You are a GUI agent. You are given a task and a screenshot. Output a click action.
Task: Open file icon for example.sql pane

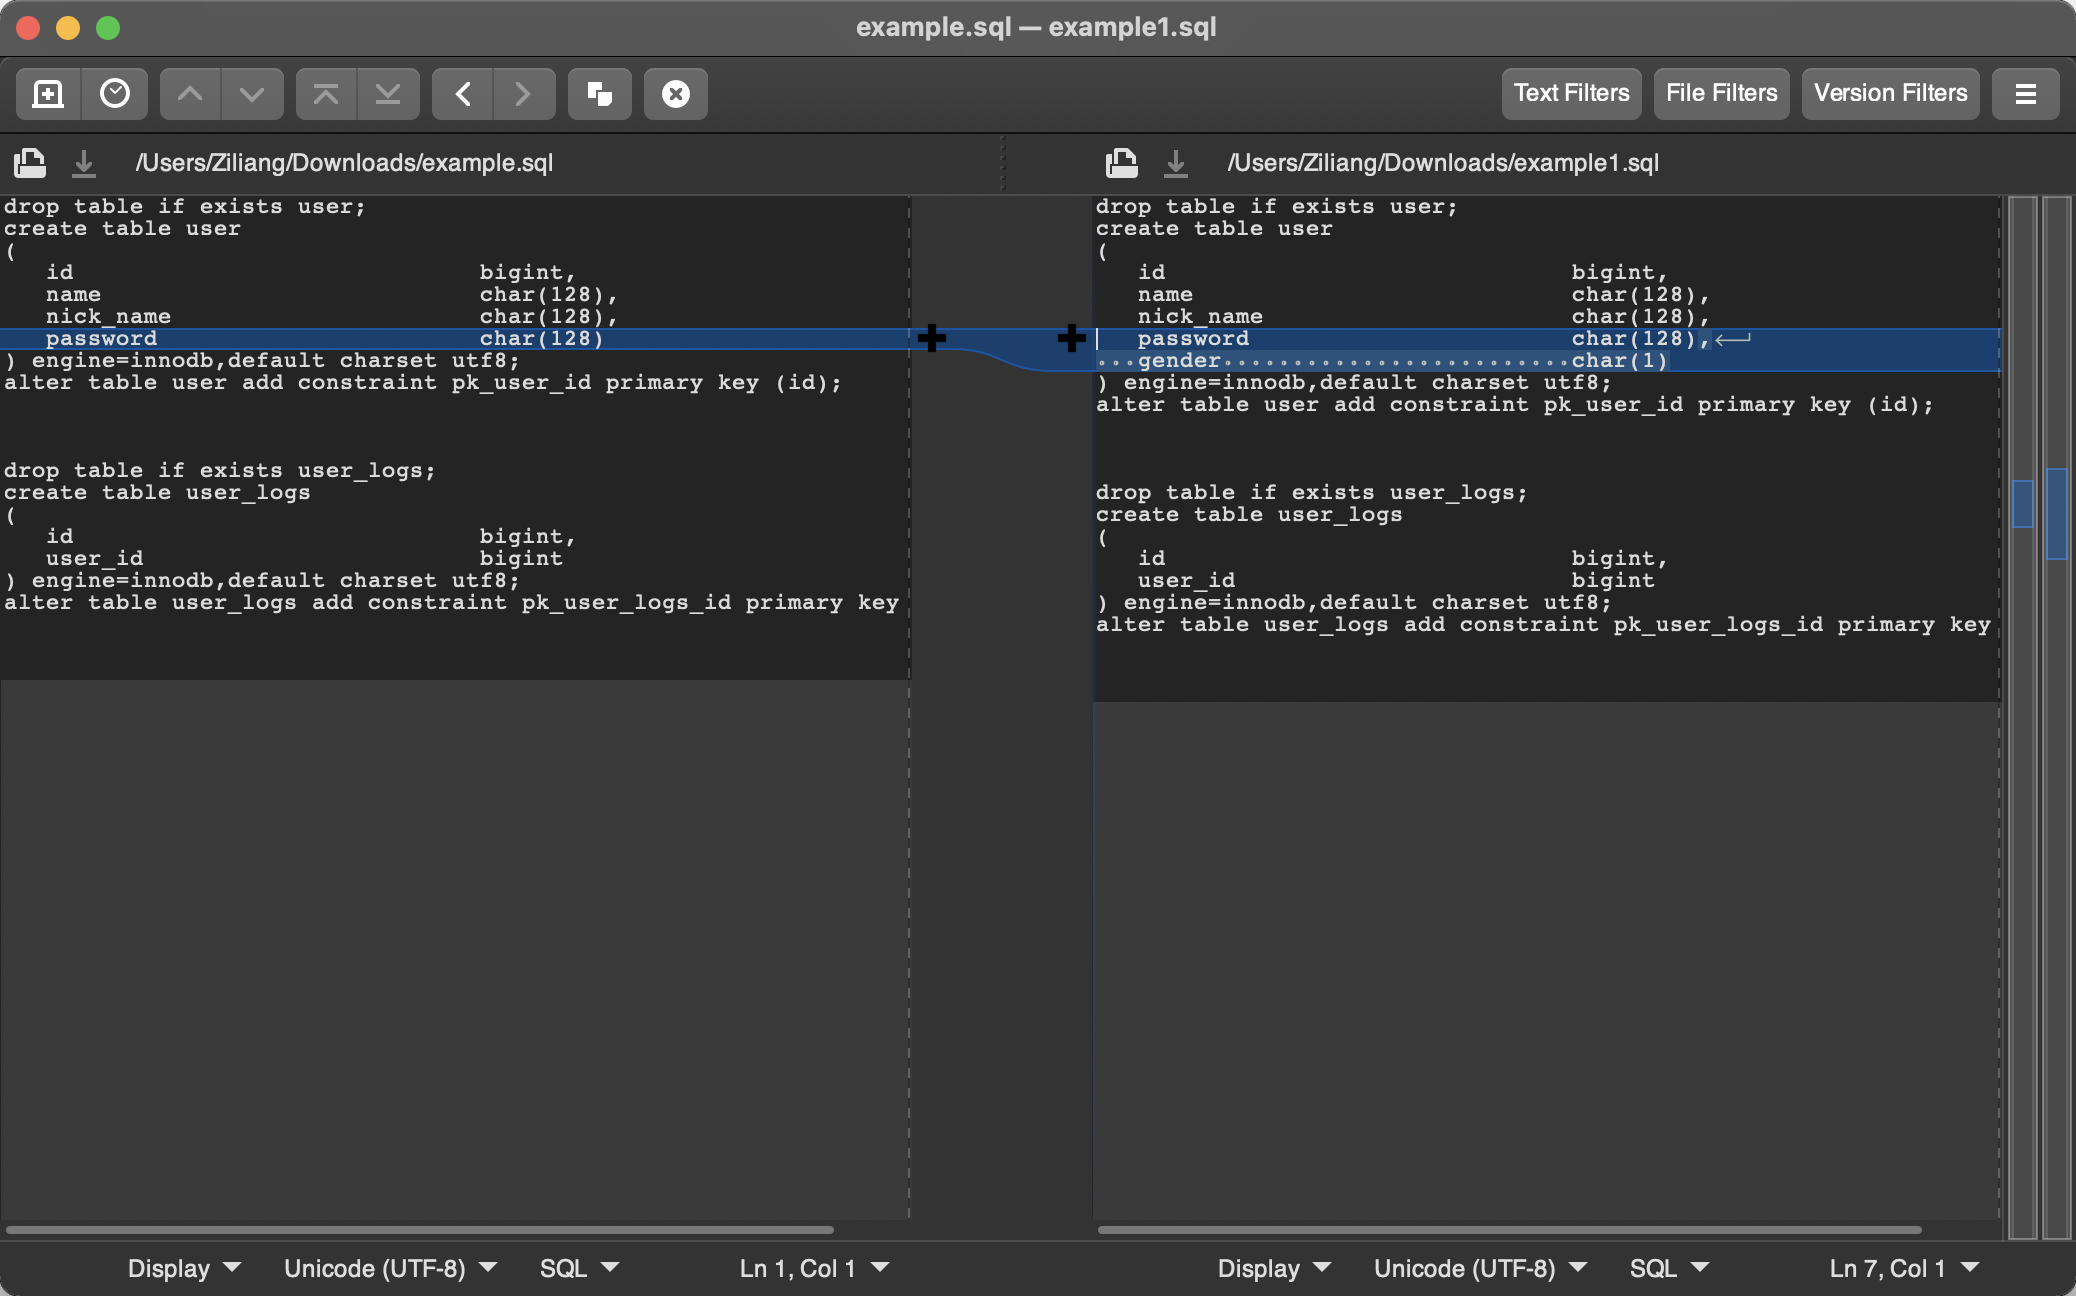click(30, 163)
